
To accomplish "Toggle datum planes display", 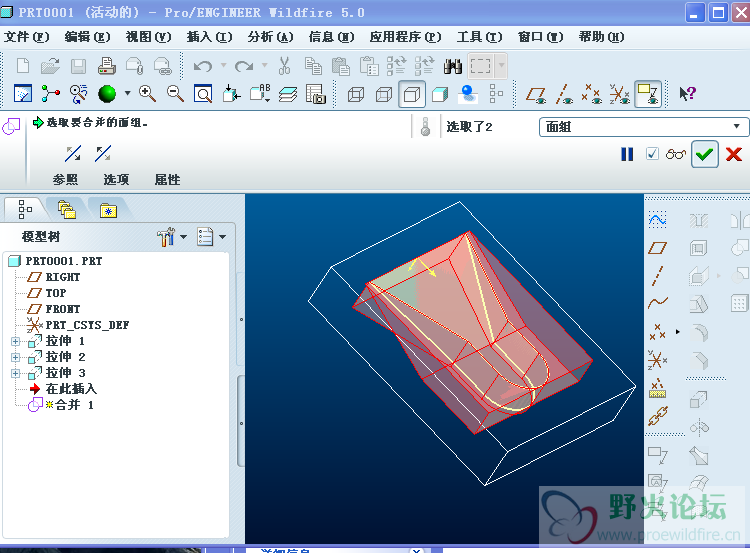I will tap(536, 94).
